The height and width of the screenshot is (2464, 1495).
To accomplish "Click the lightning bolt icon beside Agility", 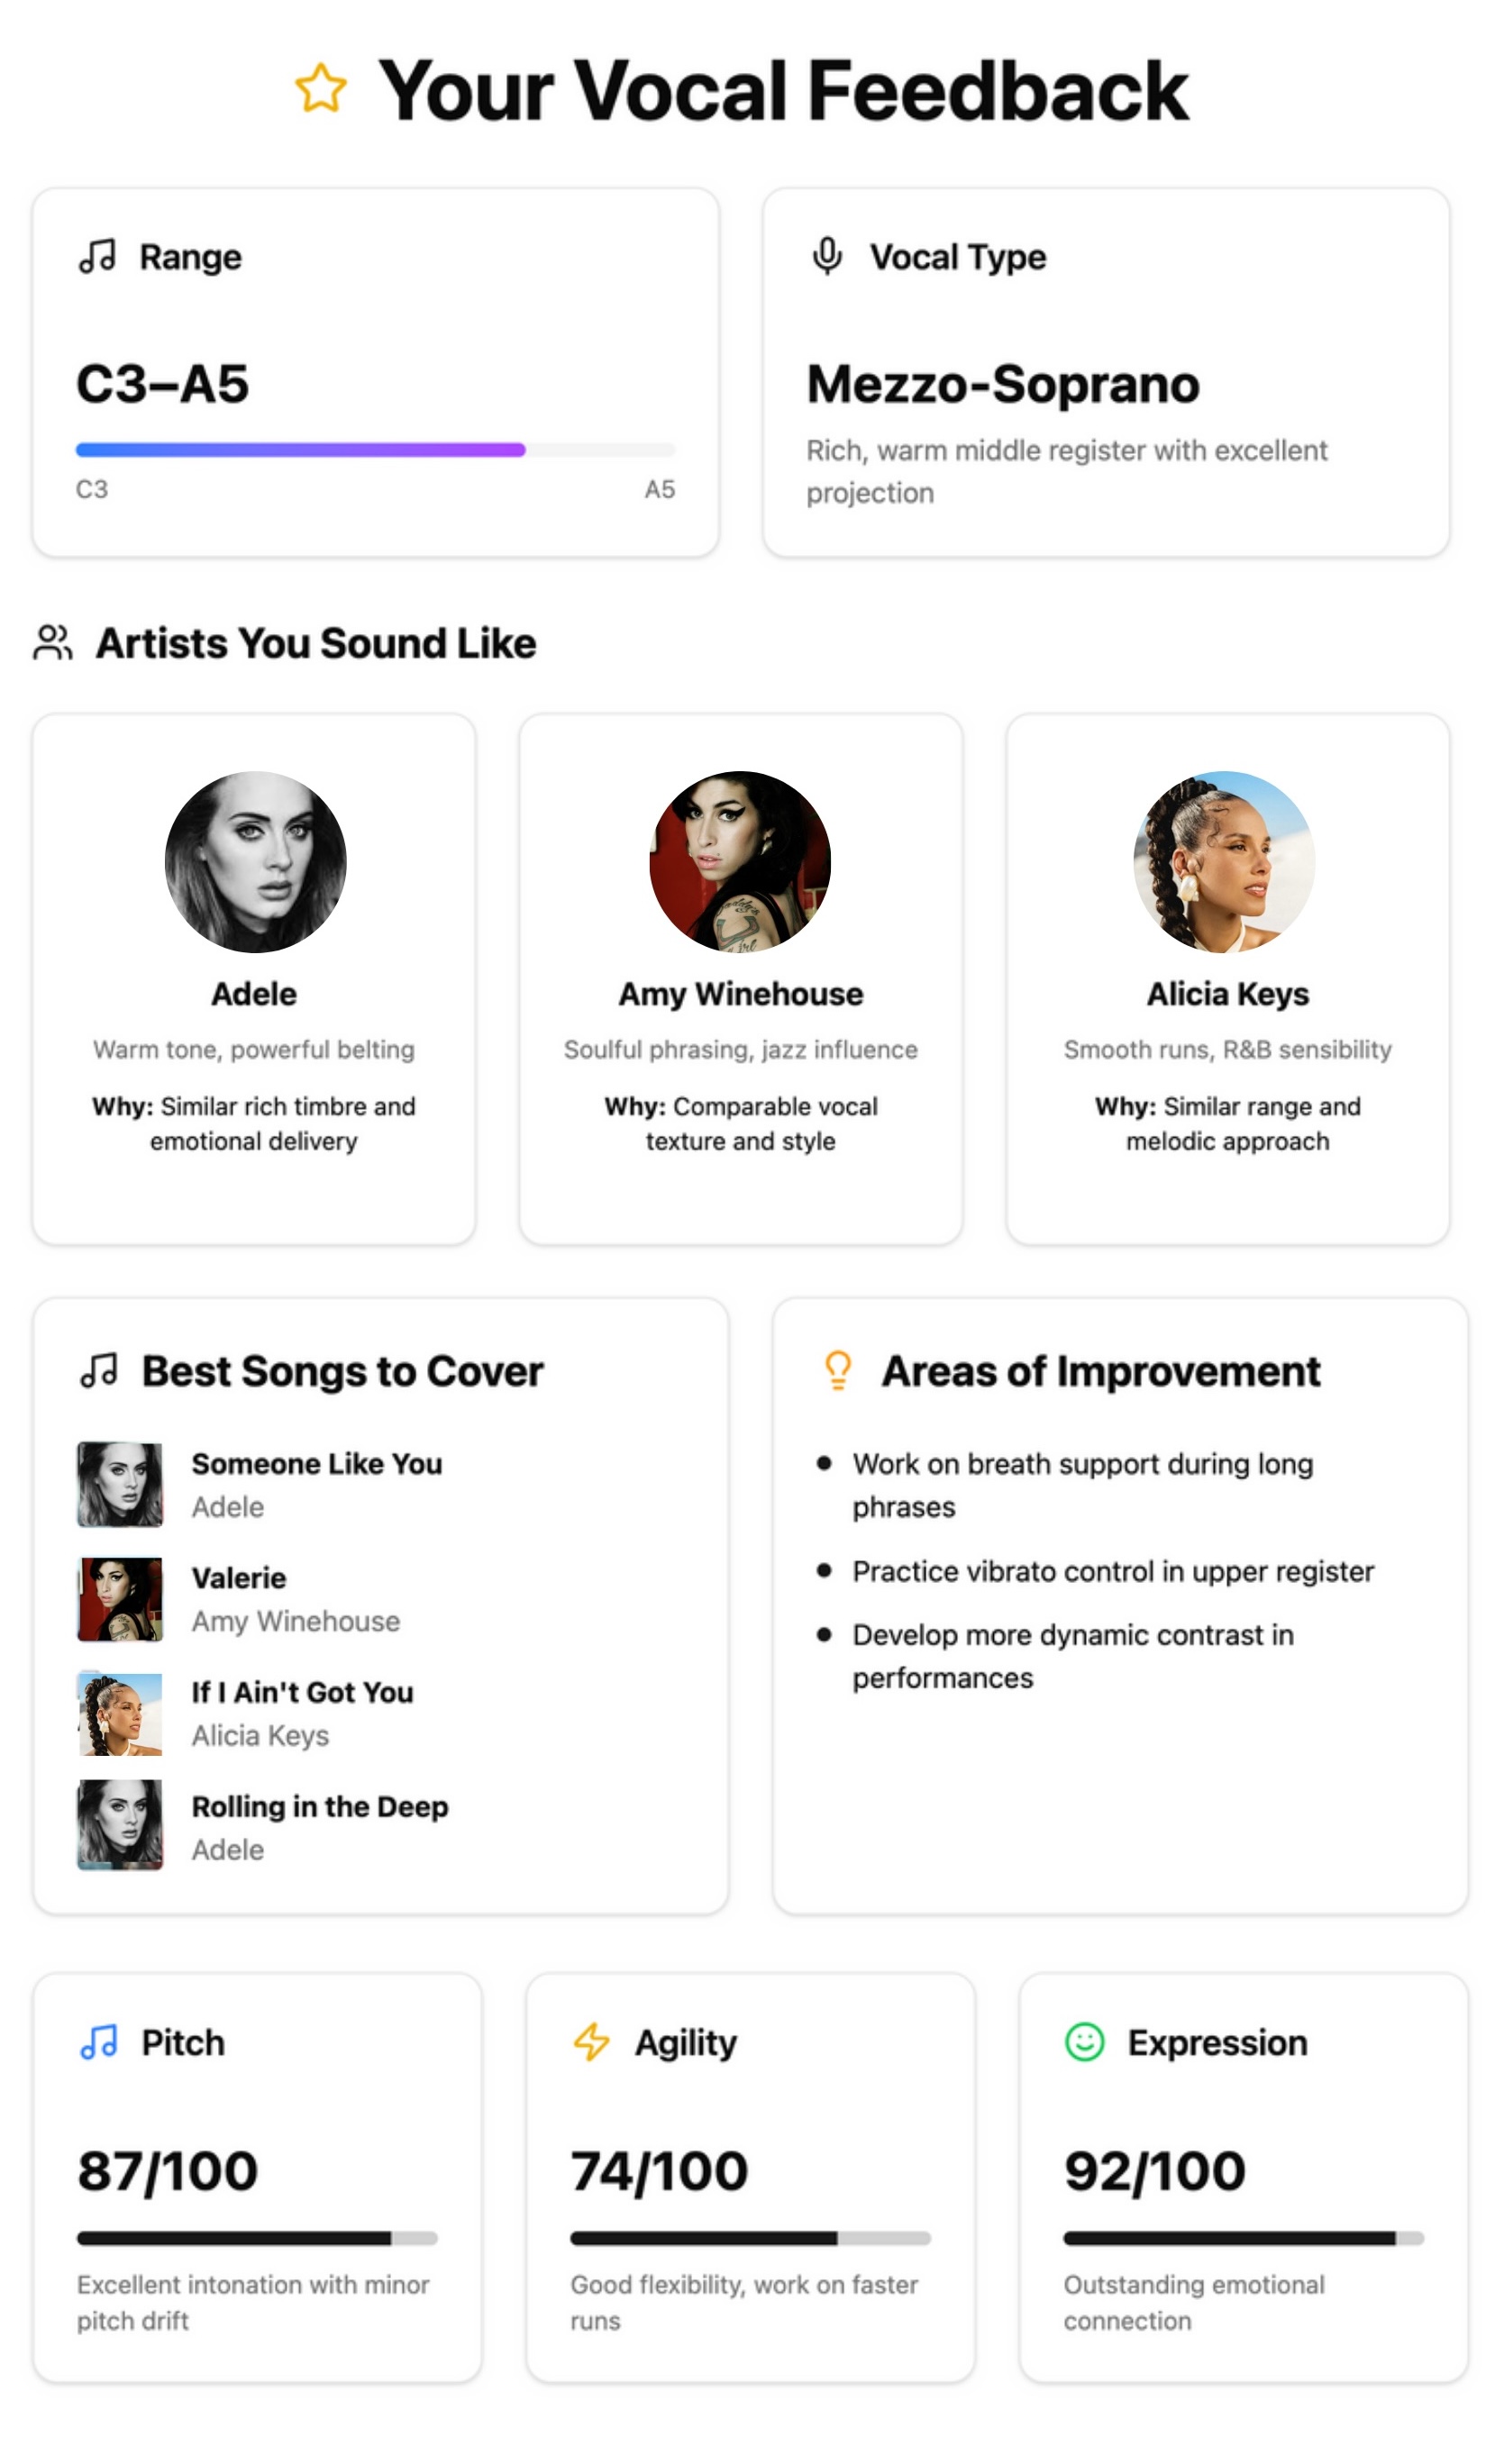I will click(591, 2043).
